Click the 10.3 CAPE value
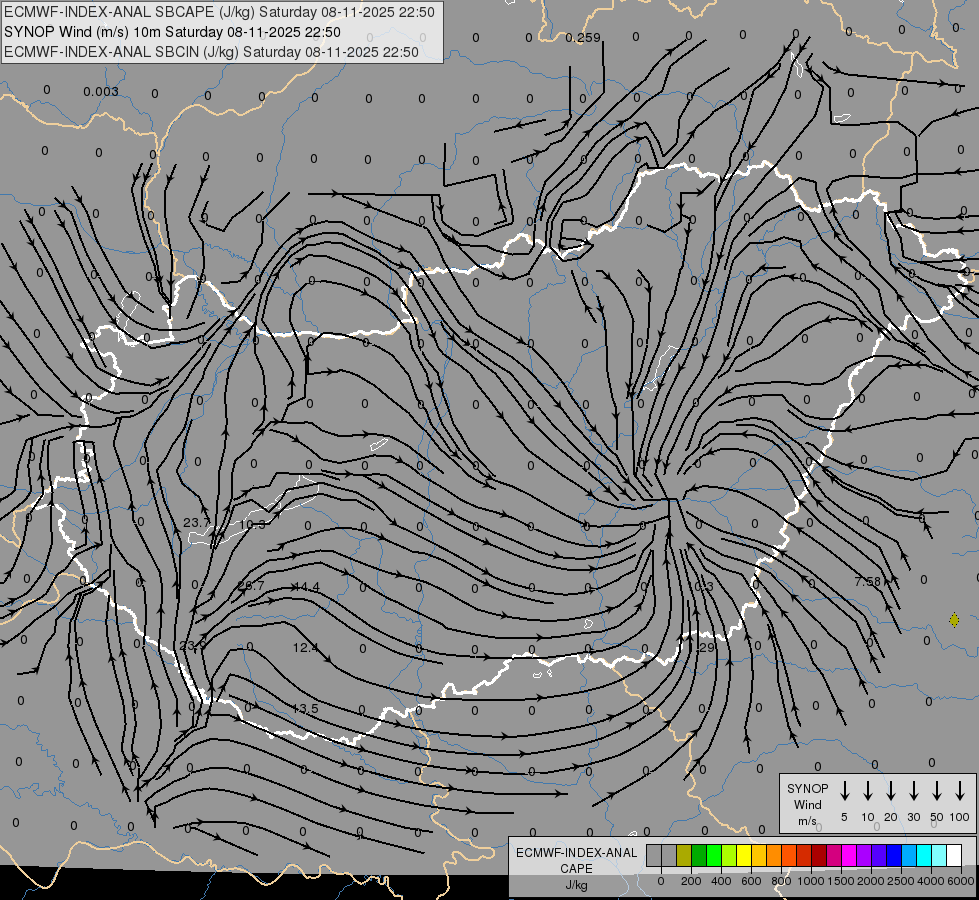This screenshot has width=979, height=900. click(252, 524)
